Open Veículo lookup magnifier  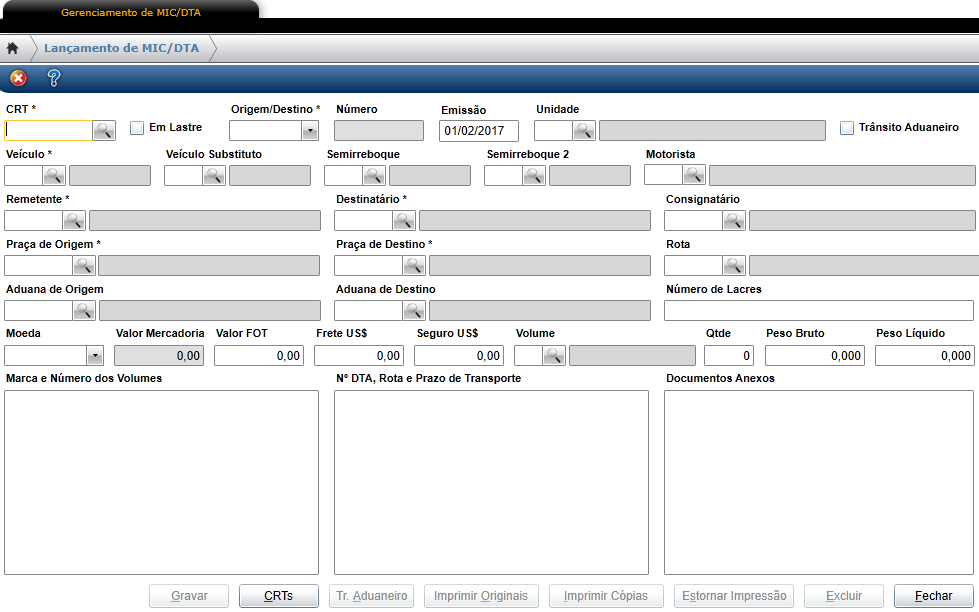pos(54,175)
